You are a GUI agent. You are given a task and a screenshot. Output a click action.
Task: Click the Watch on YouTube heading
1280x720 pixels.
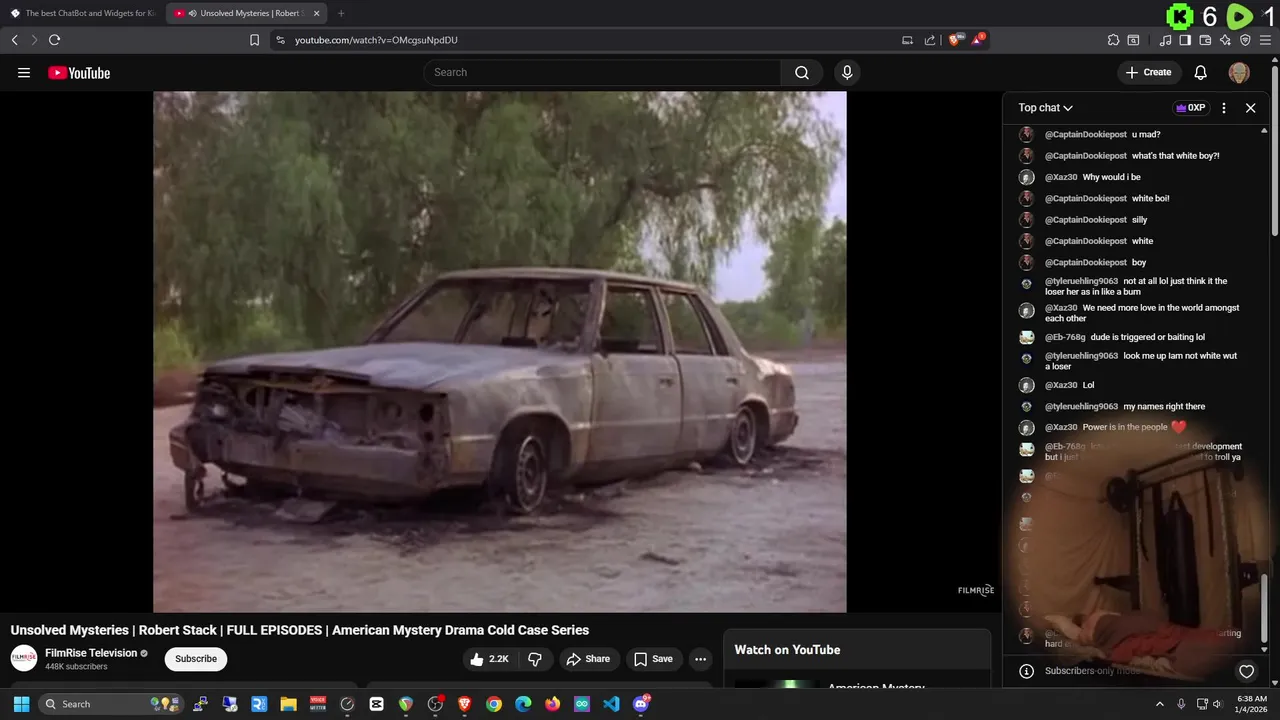(x=787, y=650)
